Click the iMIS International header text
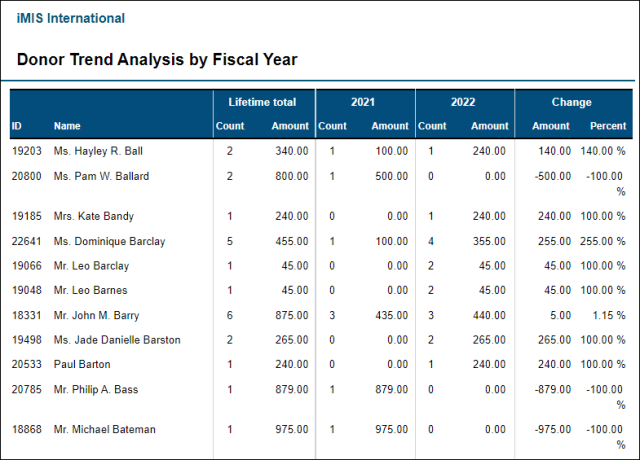 coord(71,18)
